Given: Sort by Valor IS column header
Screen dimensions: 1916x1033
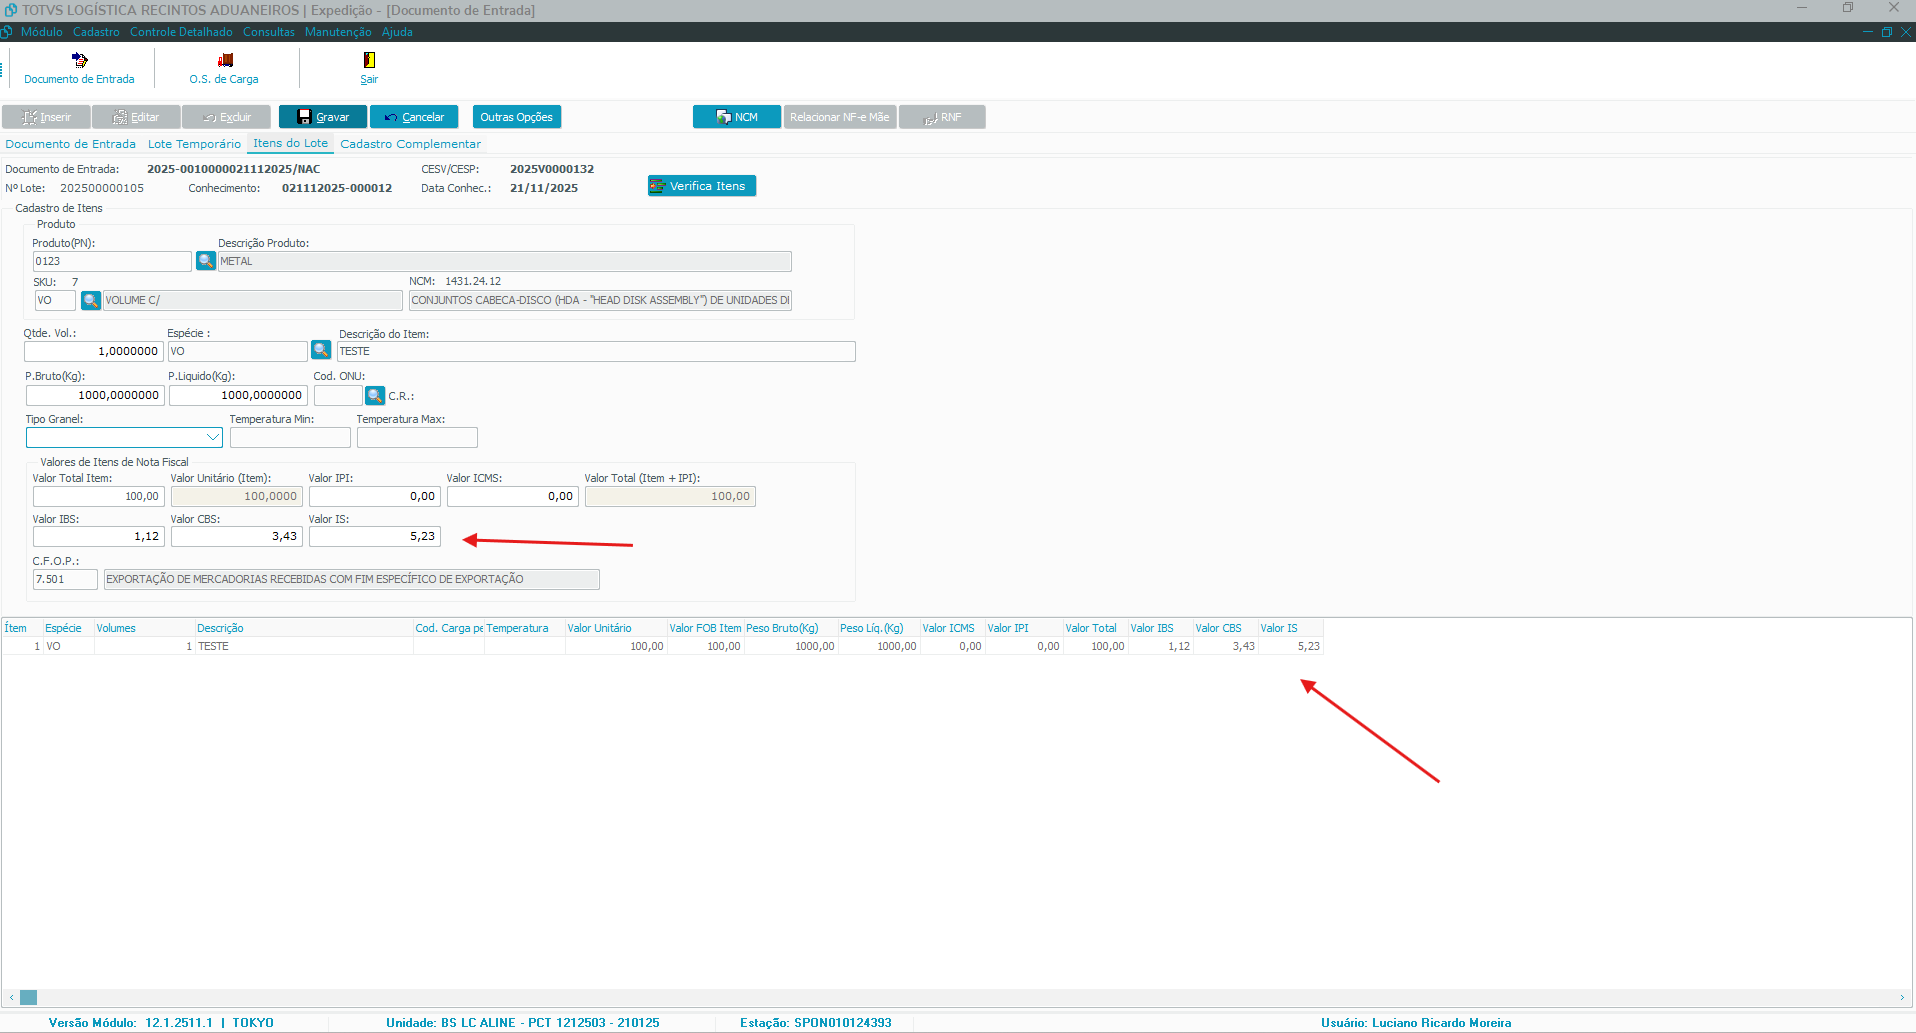Looking at the screenshot, I should click(1290, 628).
